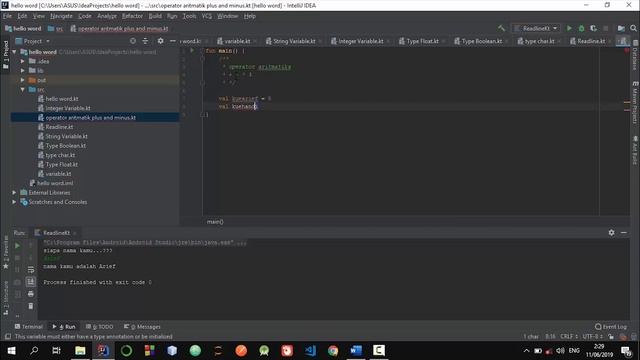Open the Refactor menu
The height and width of the screenshot is (360, 640).
[x=132, y=16]
